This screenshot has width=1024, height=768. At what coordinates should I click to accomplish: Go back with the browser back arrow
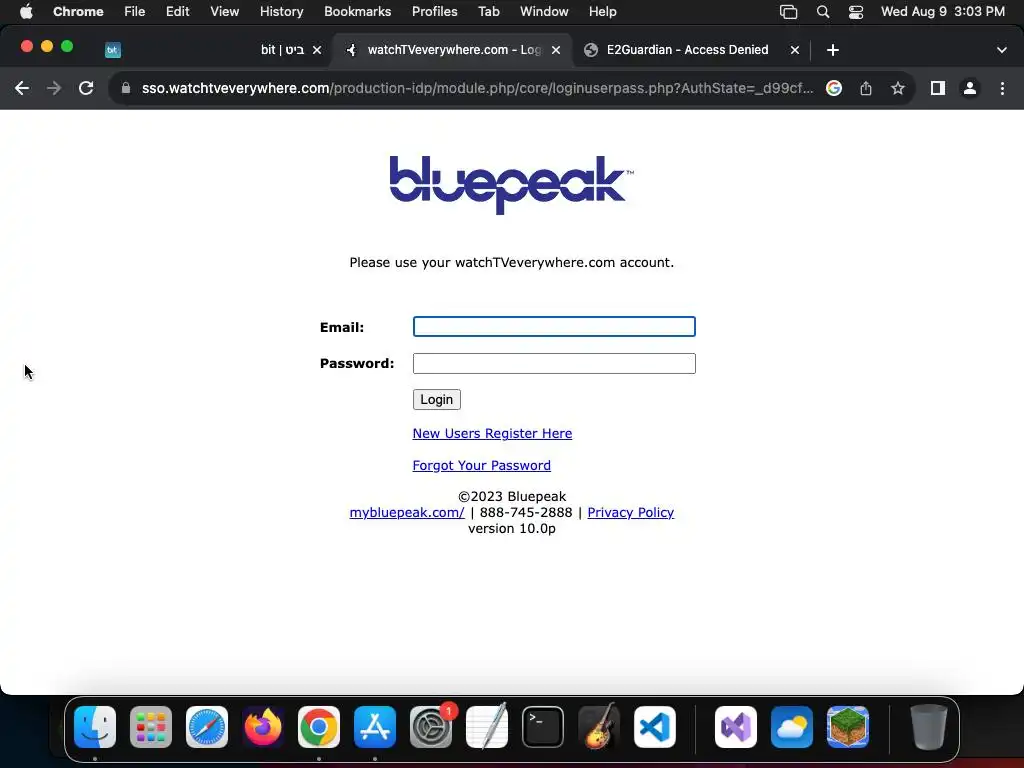pyautogui.click(x=22, y=88)
